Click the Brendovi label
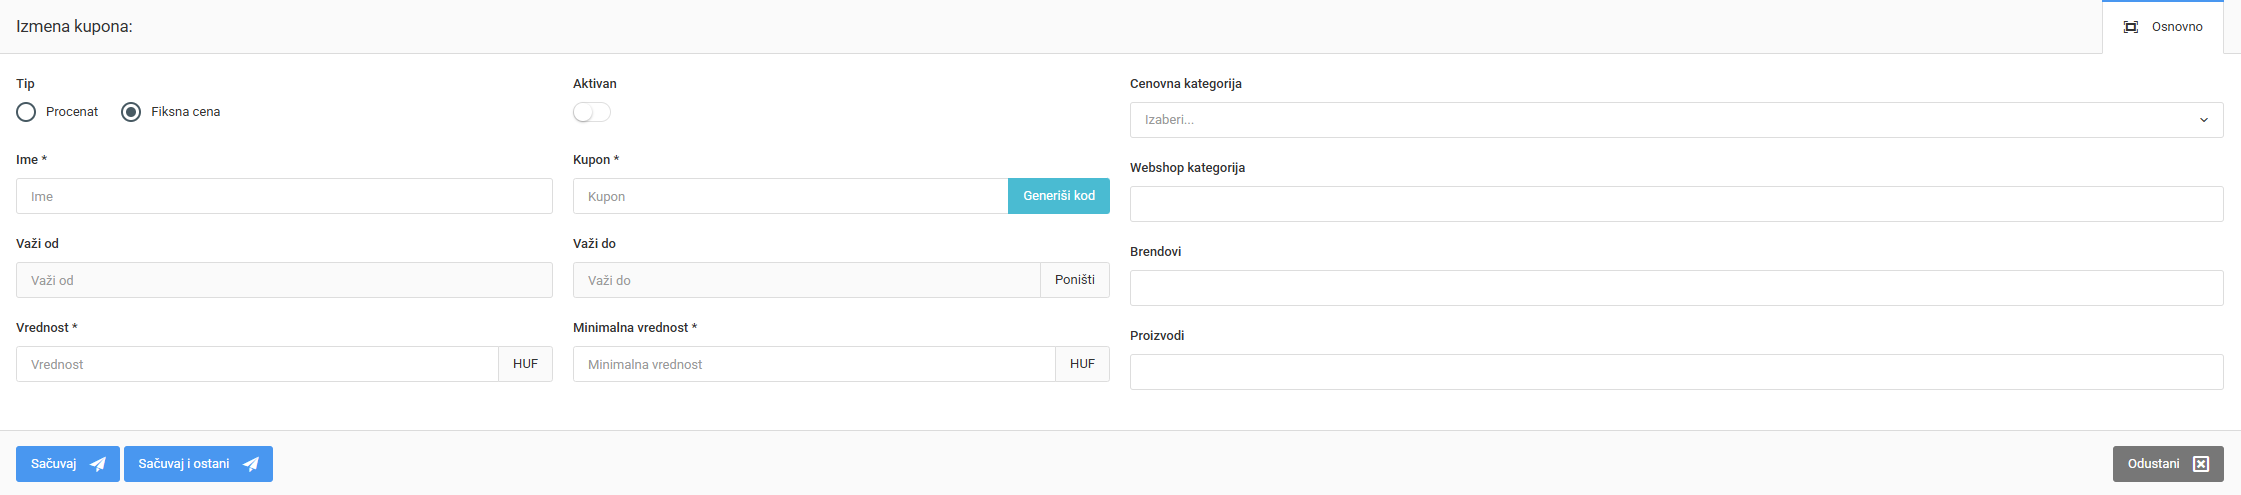Screen dimensions: 2241x495 click(x=1155, y=252)
